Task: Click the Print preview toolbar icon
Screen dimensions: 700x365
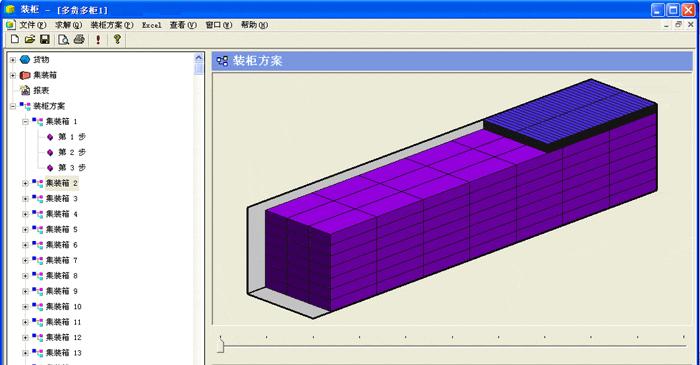Action: pyautogui.click(x=63, y=40)
